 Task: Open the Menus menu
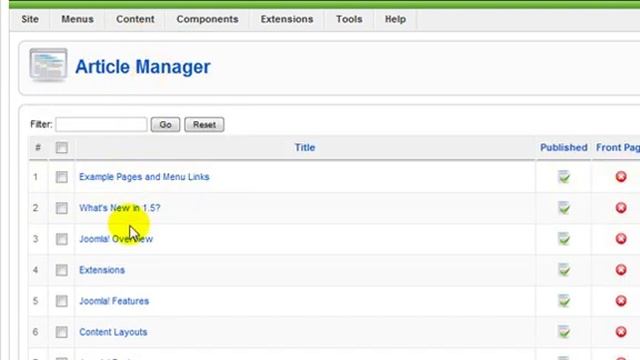click(x=77, y=19)
